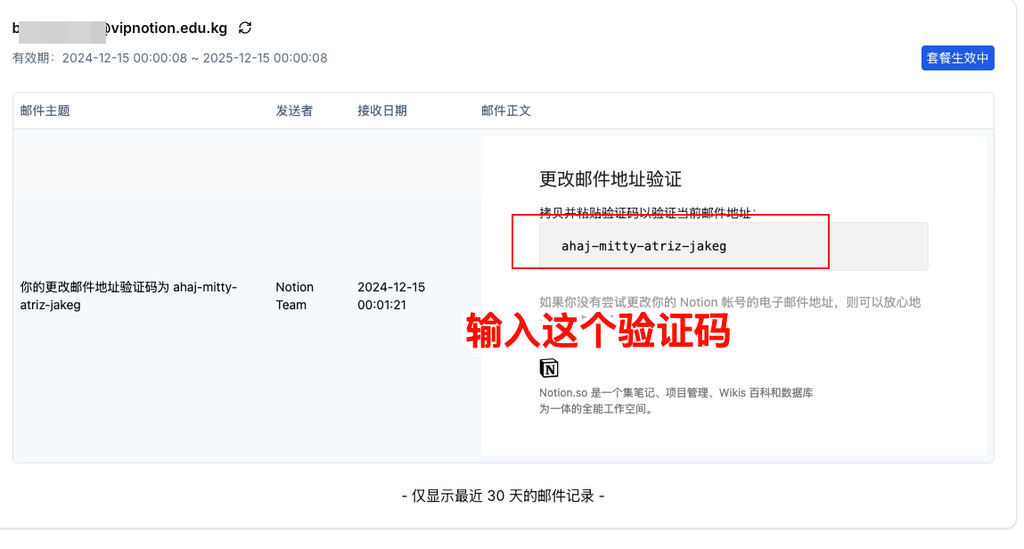
Task: Click the vipnotion.edu.kg email address at the top
Action: [120, 28]
